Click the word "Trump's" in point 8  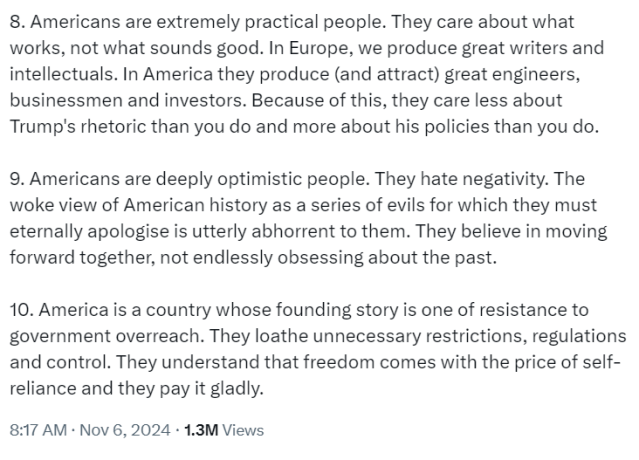point(43,125)
